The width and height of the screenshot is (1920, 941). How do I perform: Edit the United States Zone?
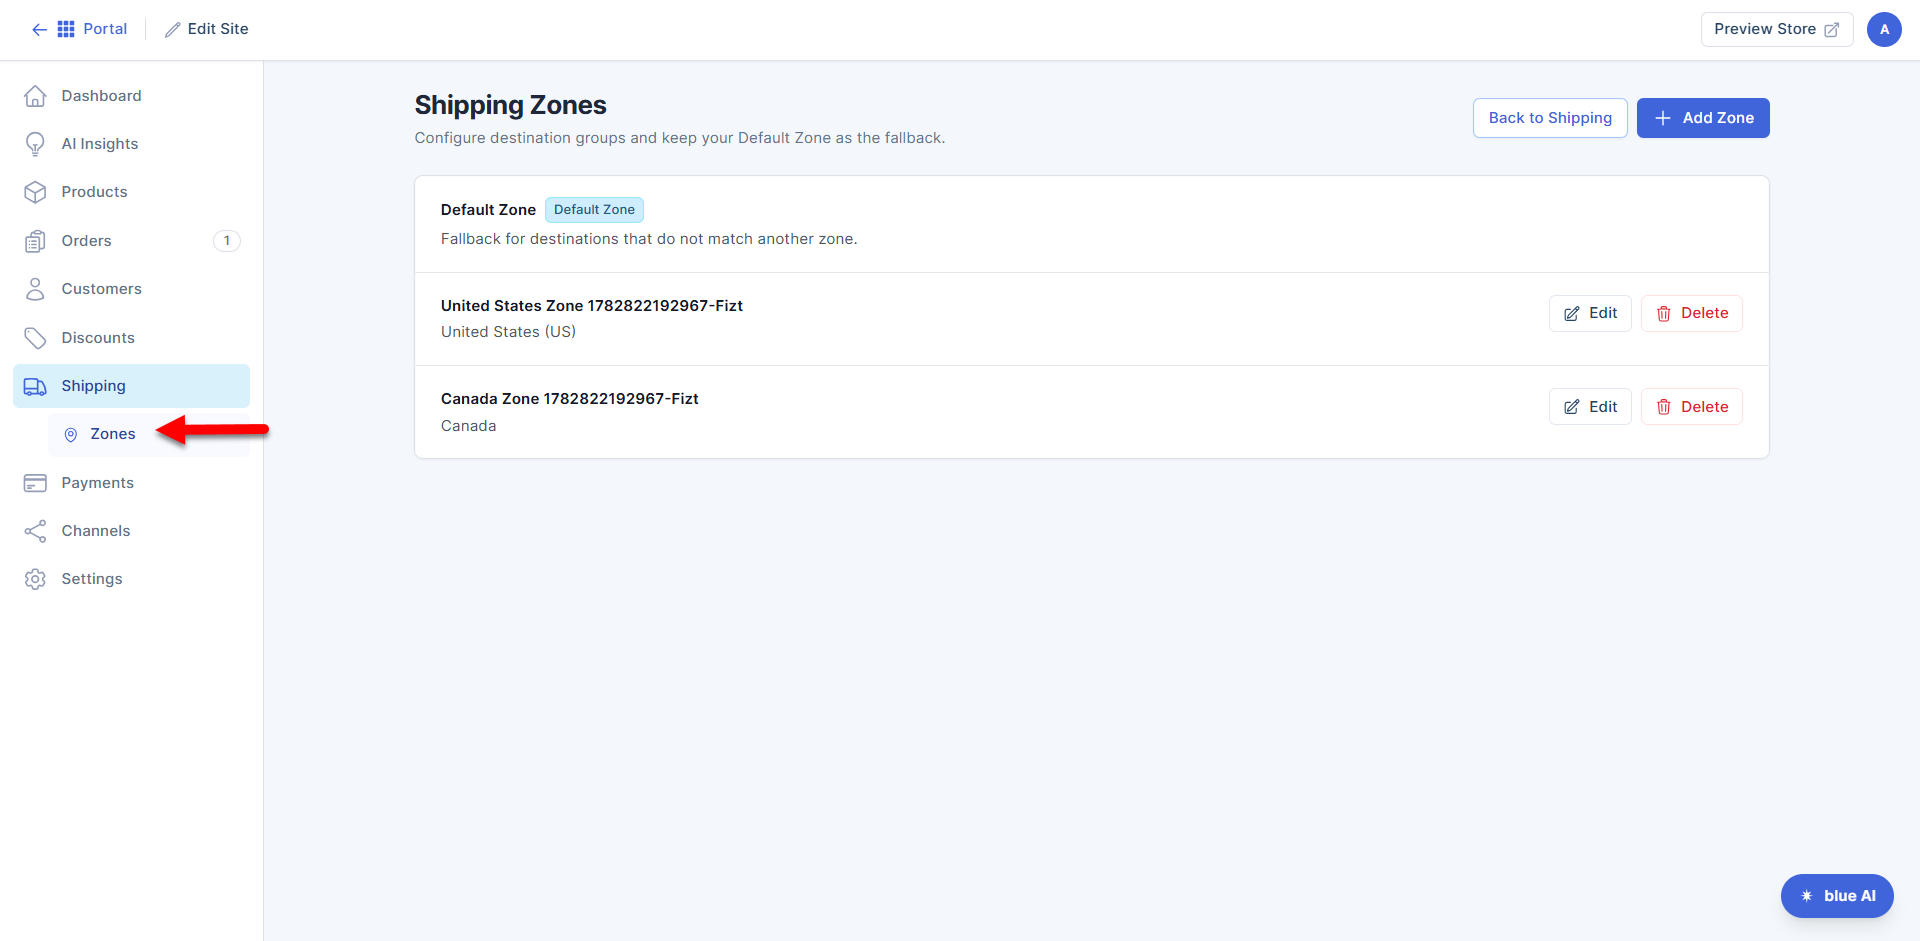pyautogui.click(x=1590, y=313)
